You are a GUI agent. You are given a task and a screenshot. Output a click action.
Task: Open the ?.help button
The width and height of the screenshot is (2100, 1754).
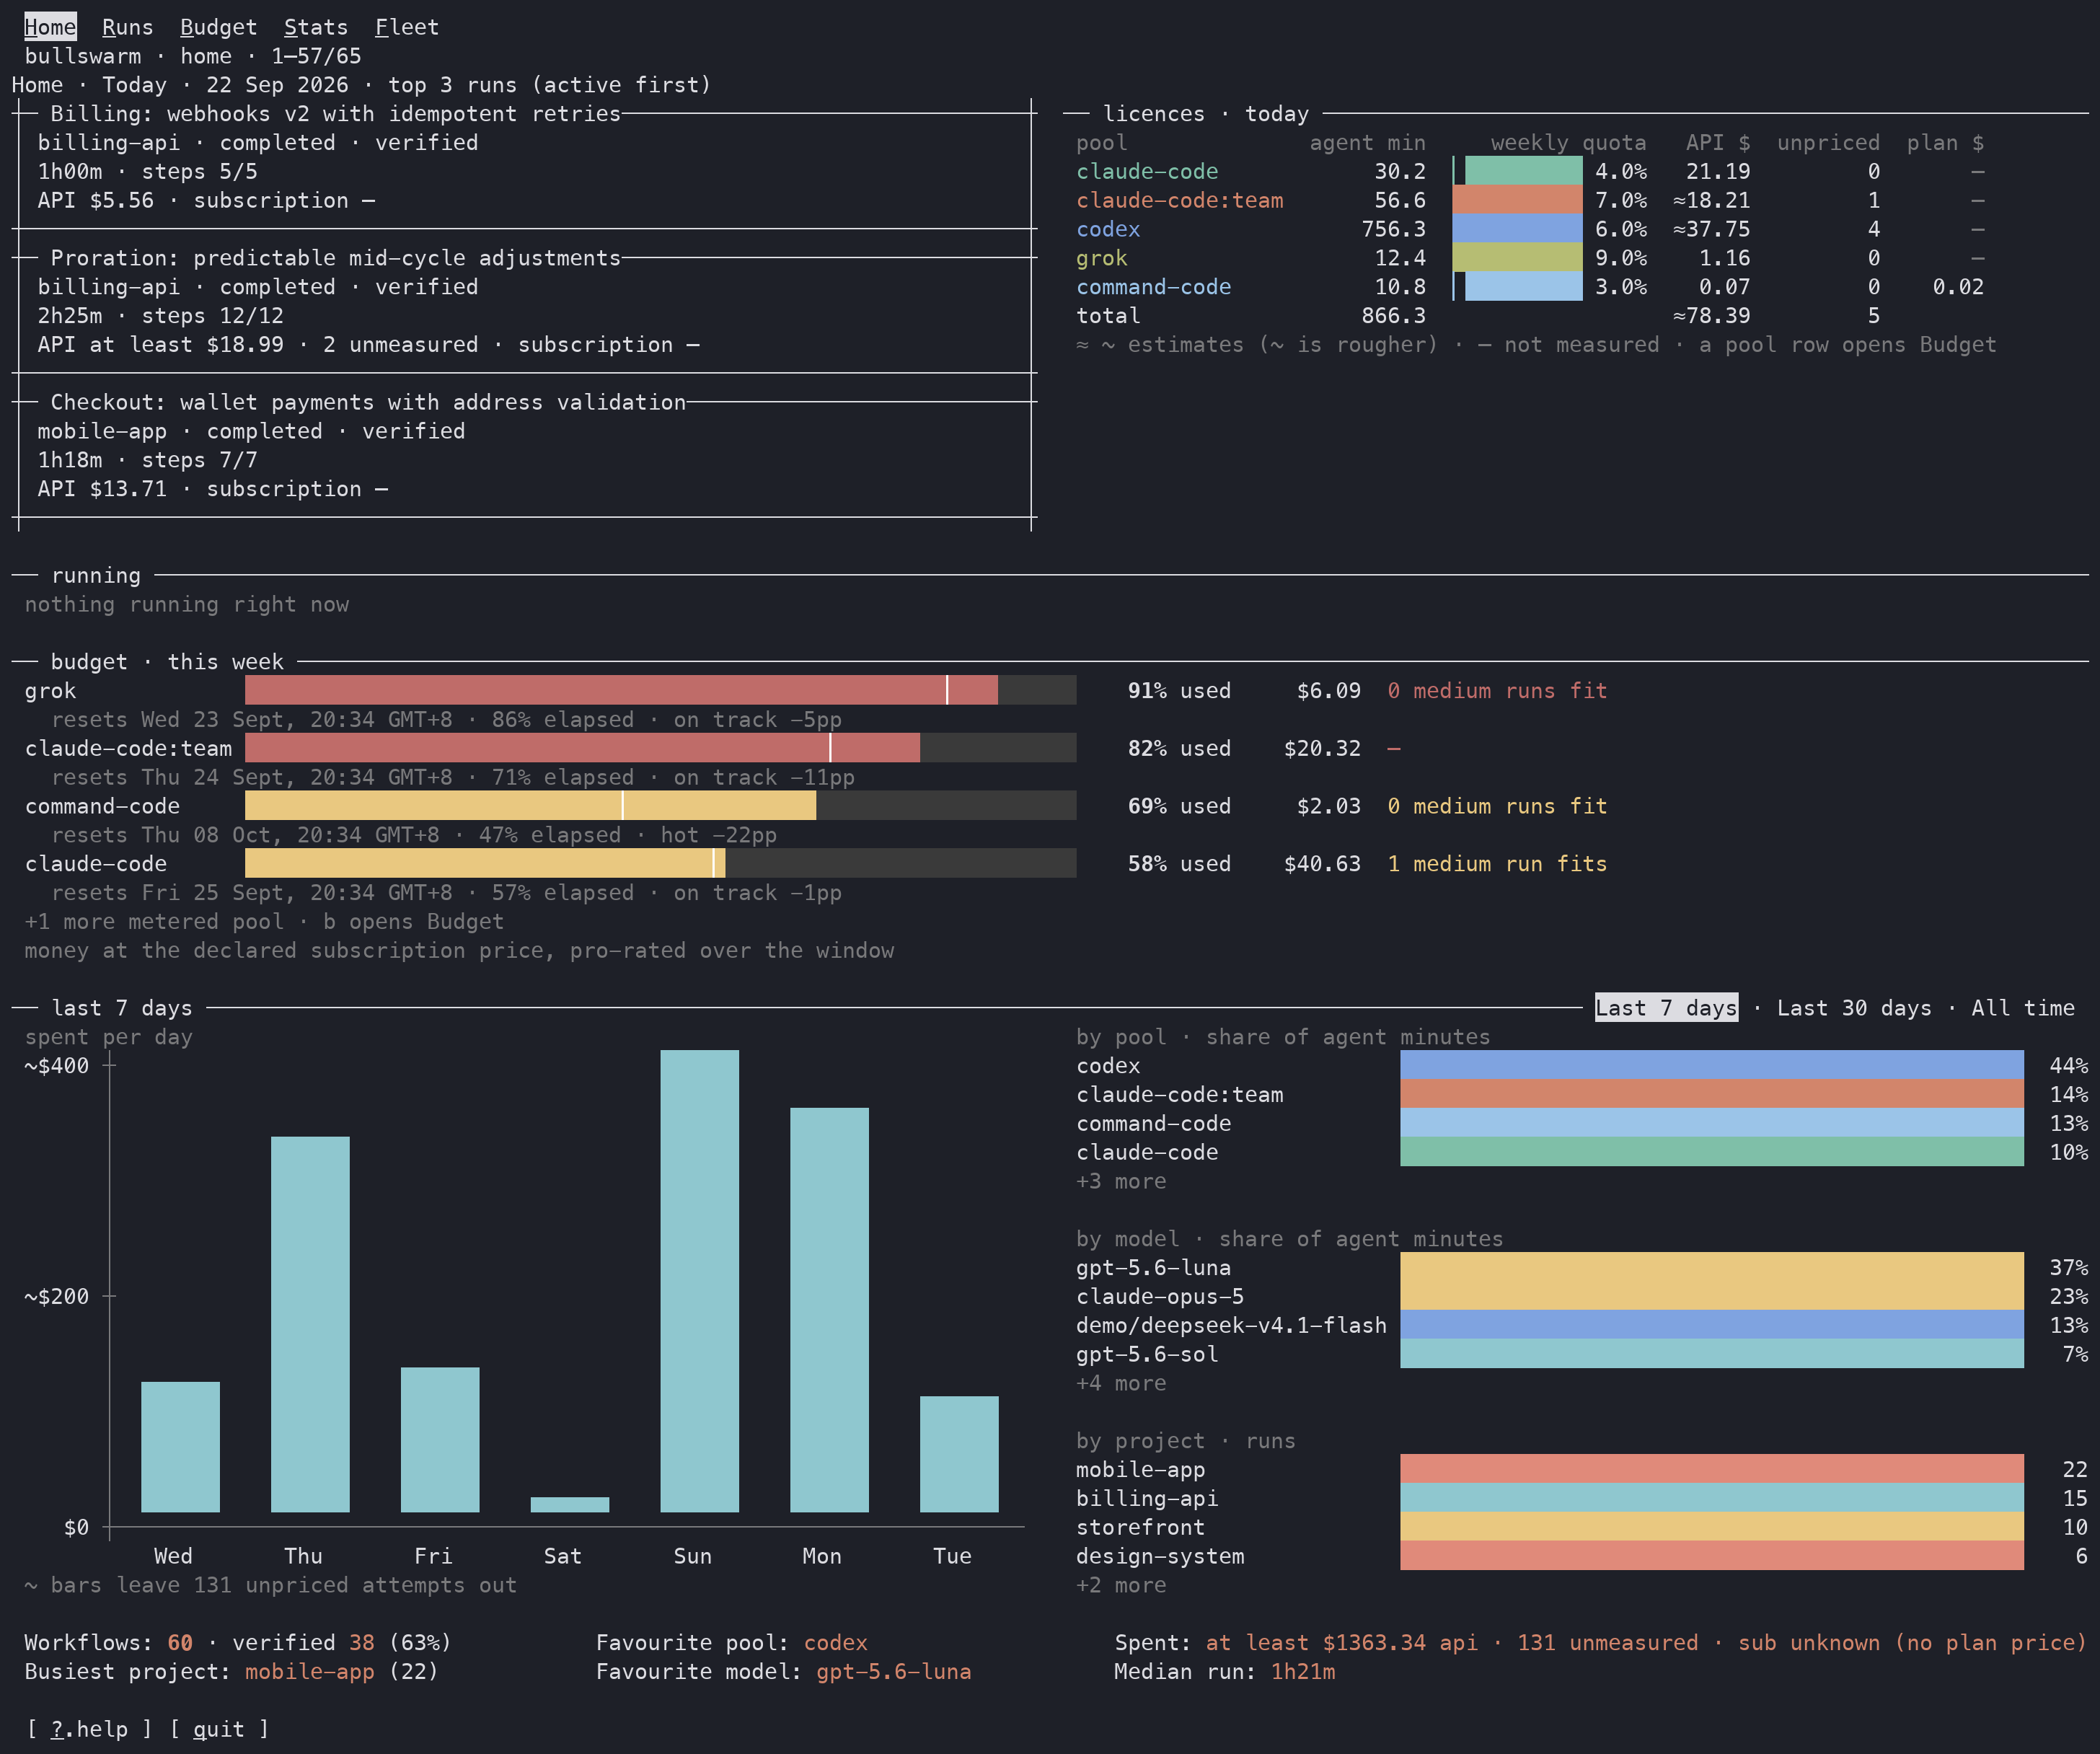(89, 1729)
